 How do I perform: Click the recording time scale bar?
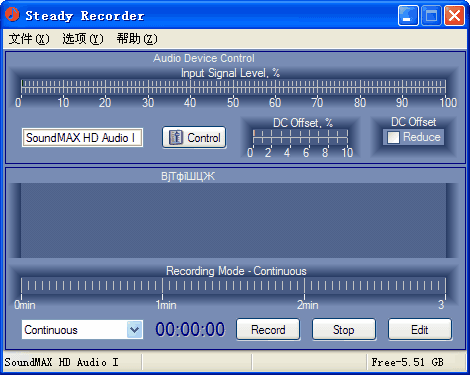click(233, 286)
